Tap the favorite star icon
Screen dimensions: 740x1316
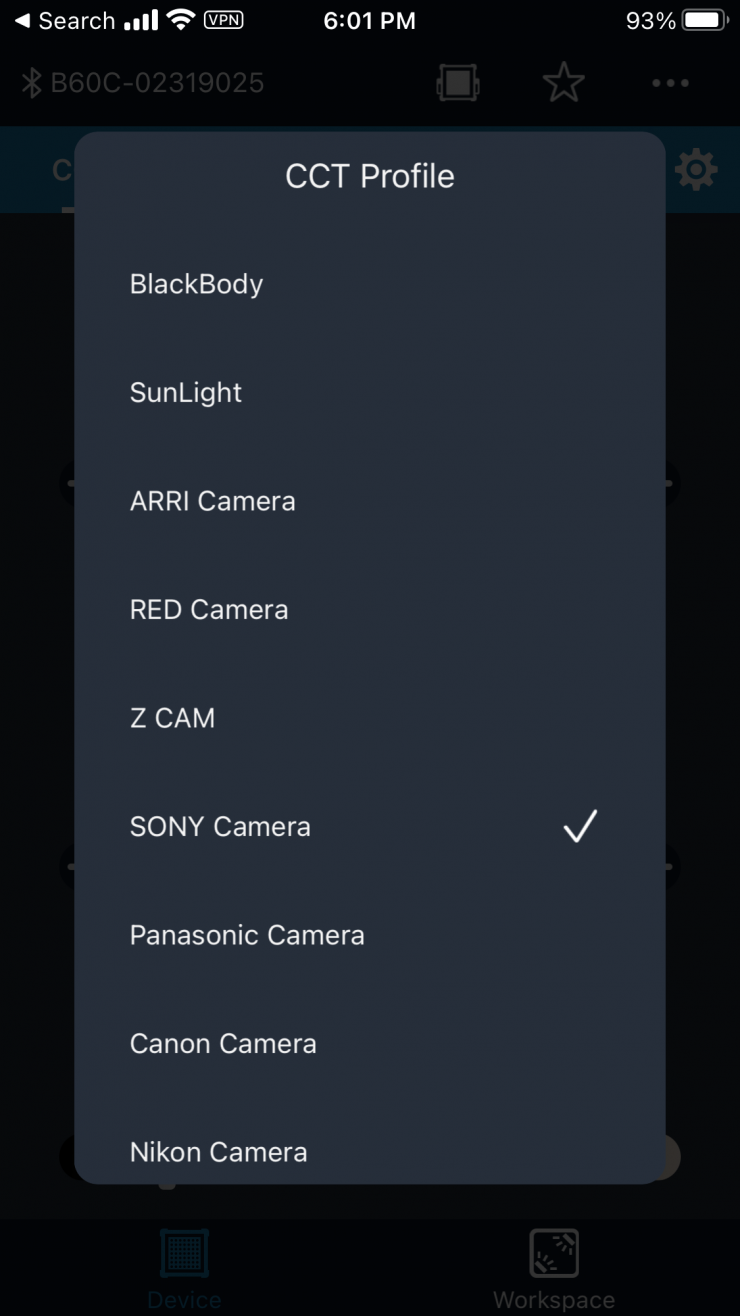click(564, 83)
